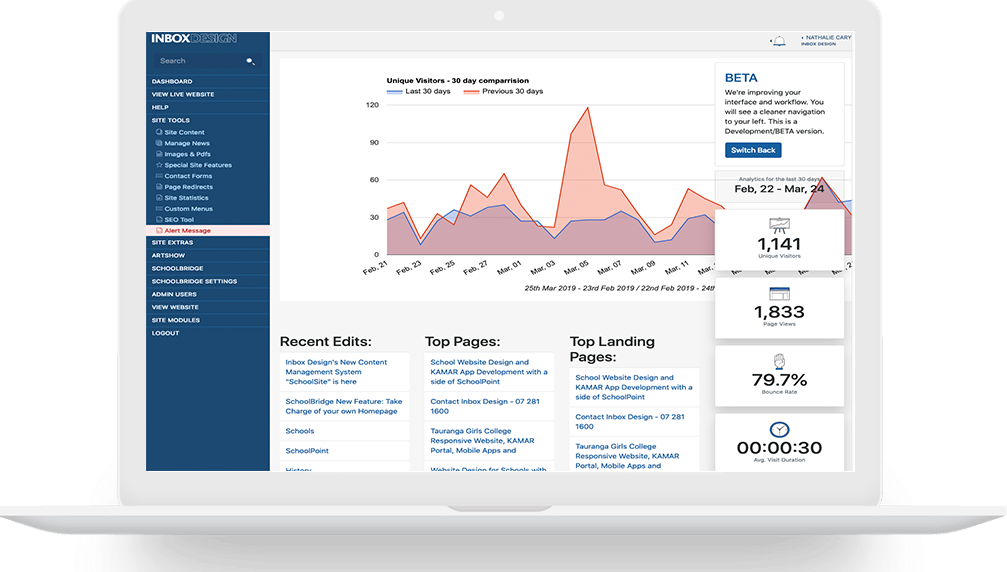The height and width of the screenshot is (572, 1007).
Task: Click the Feb, 22 - Mar, 24 date range
Action: [x=779, y=189]
